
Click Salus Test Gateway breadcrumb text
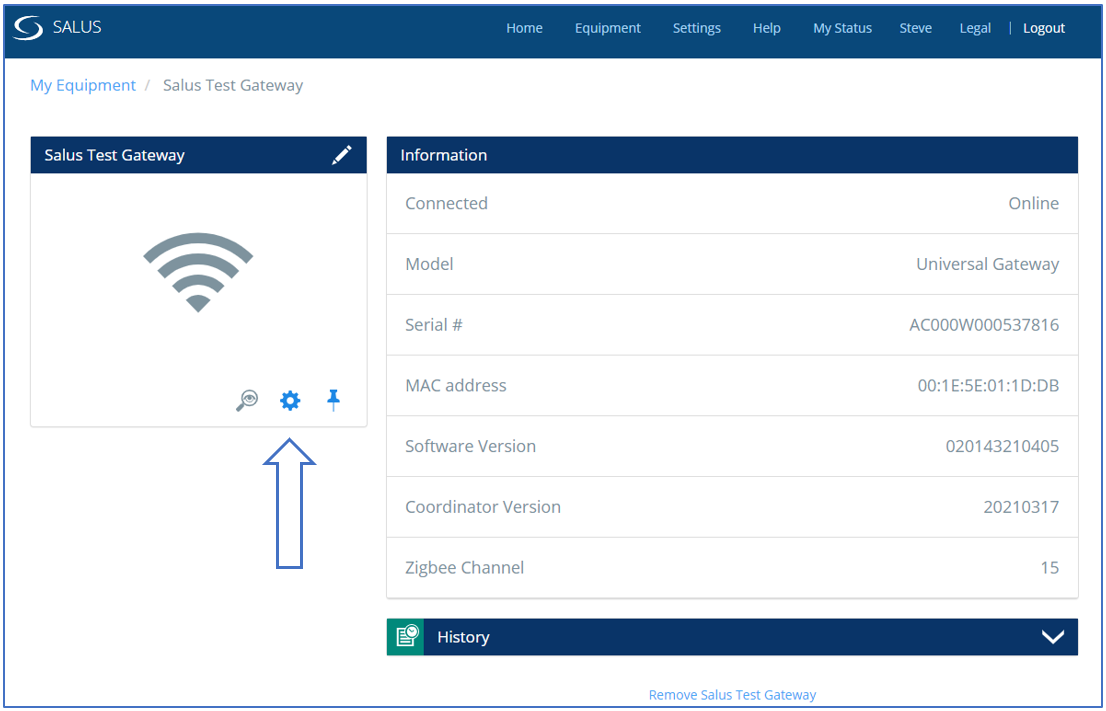click(233, 85)
